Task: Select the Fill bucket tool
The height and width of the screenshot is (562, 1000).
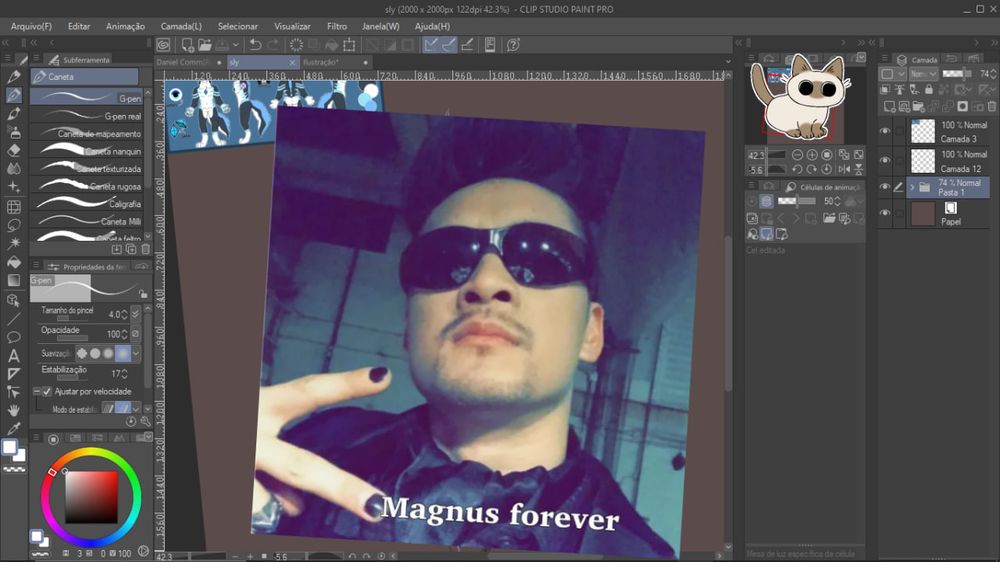Action: click(x=14, y=262)
